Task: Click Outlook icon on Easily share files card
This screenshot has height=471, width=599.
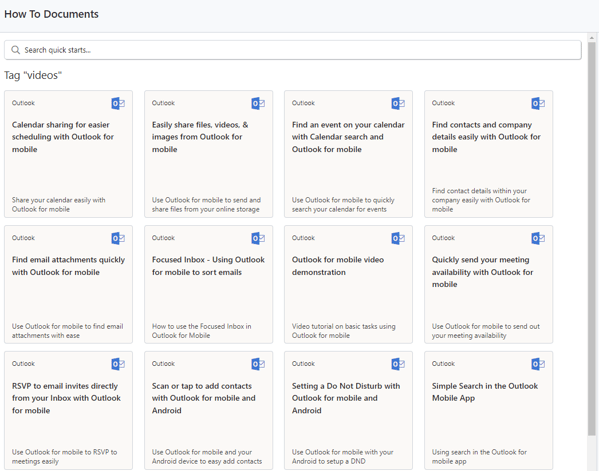Action: [258, 103]
